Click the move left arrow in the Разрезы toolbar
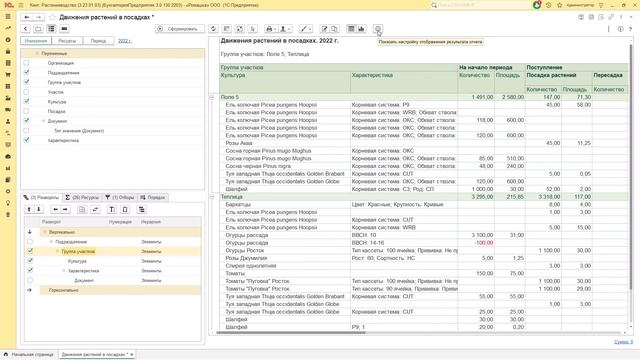640x360 pixels. coord(55,209)
